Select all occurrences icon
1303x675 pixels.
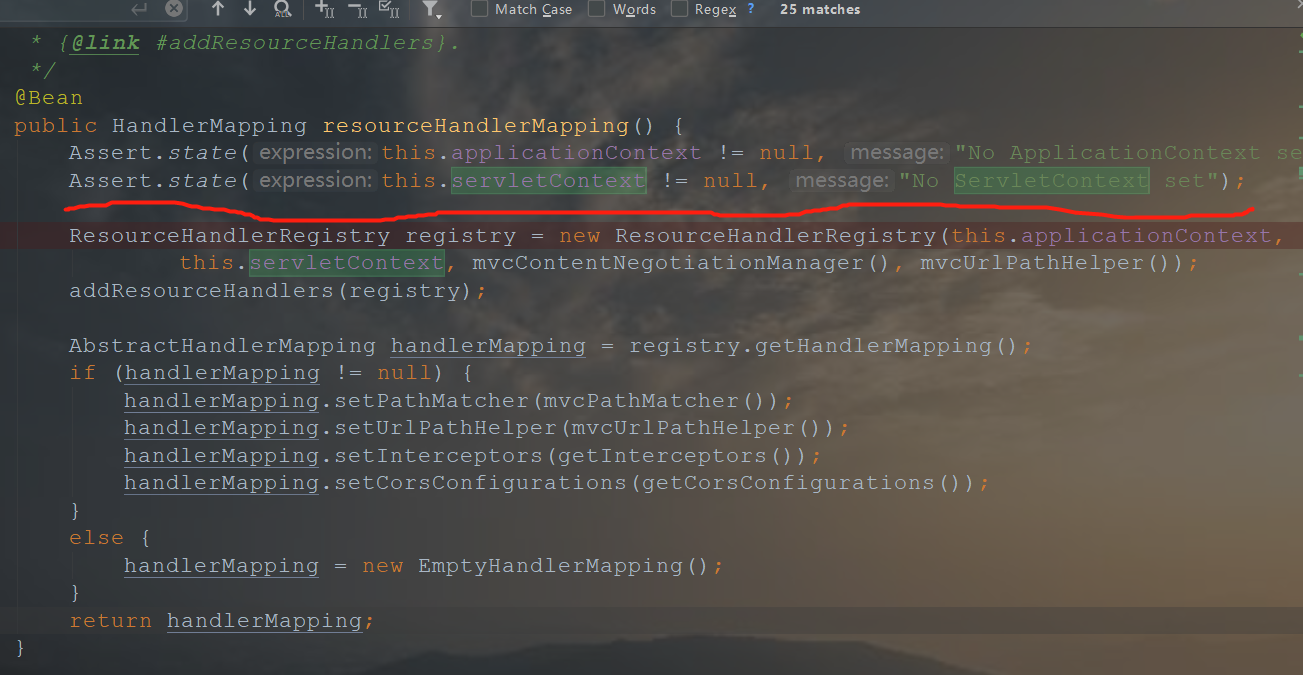point(390,10)
